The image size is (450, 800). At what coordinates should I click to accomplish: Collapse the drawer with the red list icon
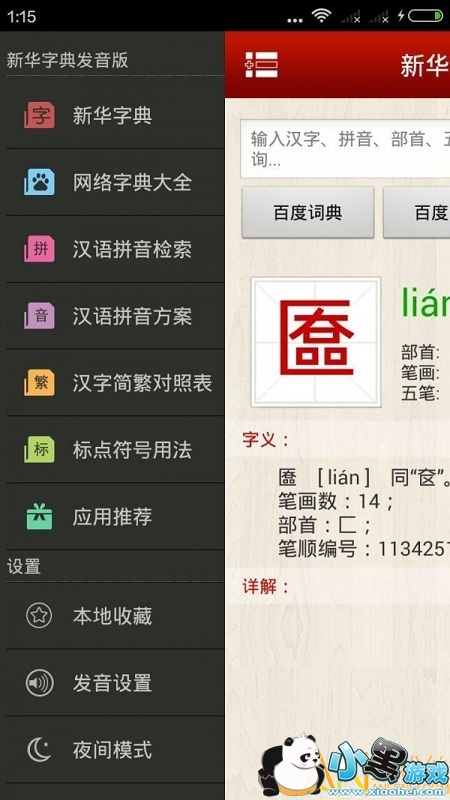coord(261,65)
